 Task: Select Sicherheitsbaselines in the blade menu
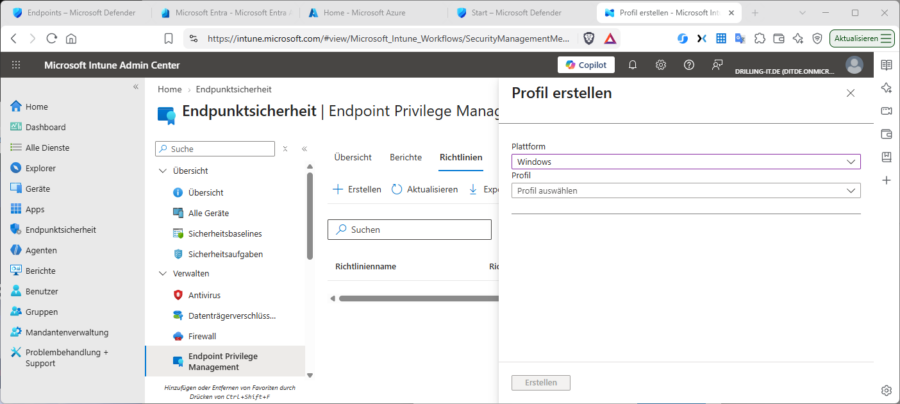coord(218,234)
